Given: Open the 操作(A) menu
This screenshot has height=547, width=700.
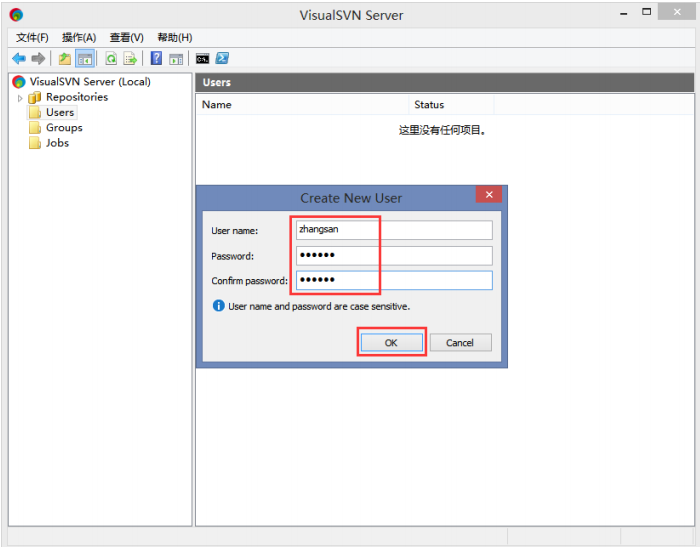Looking at the screenshot, I should 79,38.
